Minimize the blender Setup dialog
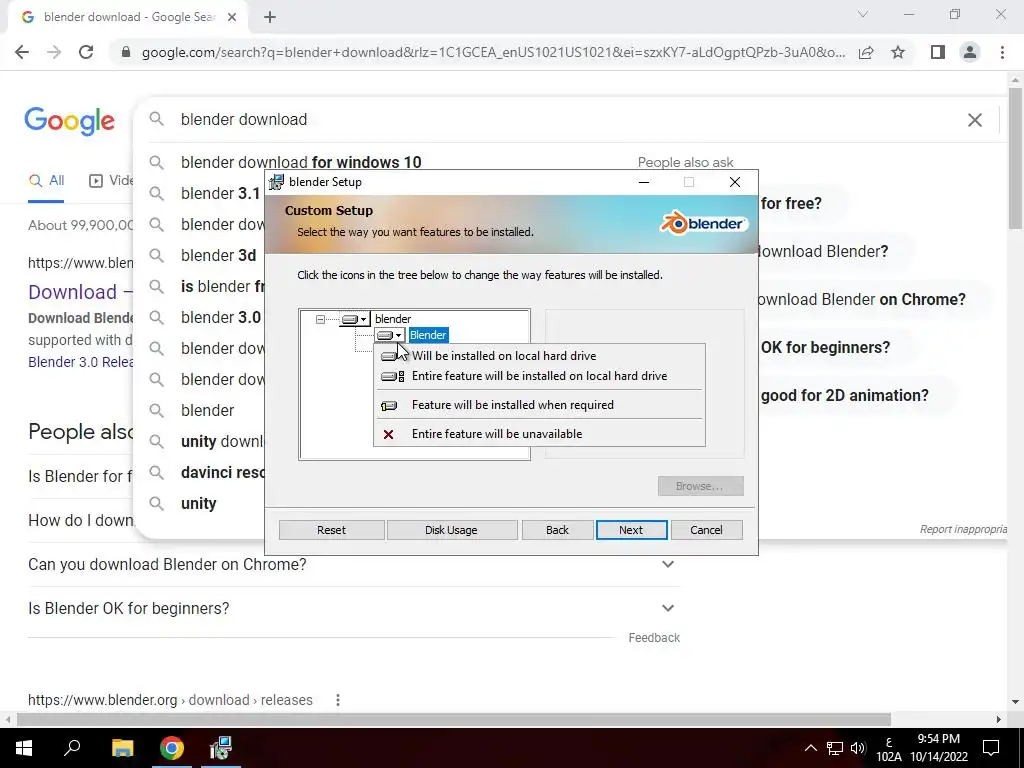 point(644,182)
